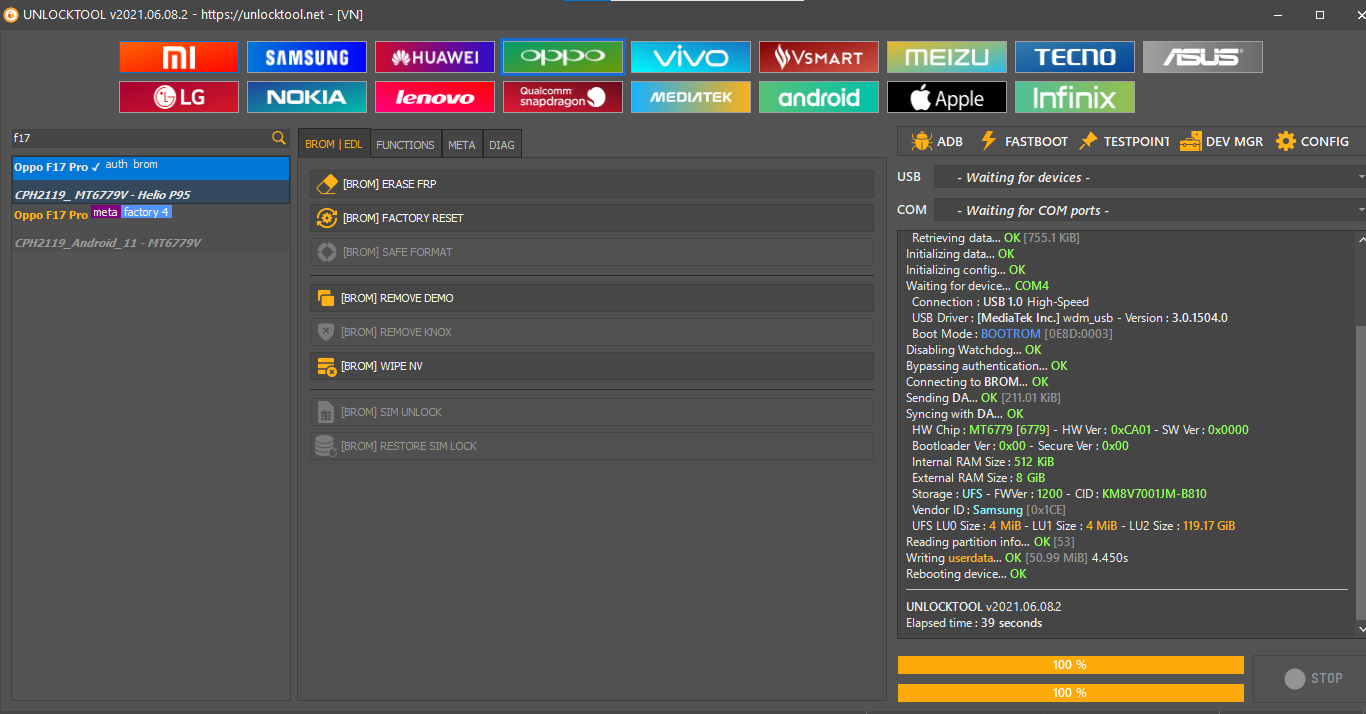1366x714 pixels.
Task: Switch to BROM | EDL tab
Action: (334, 144)
